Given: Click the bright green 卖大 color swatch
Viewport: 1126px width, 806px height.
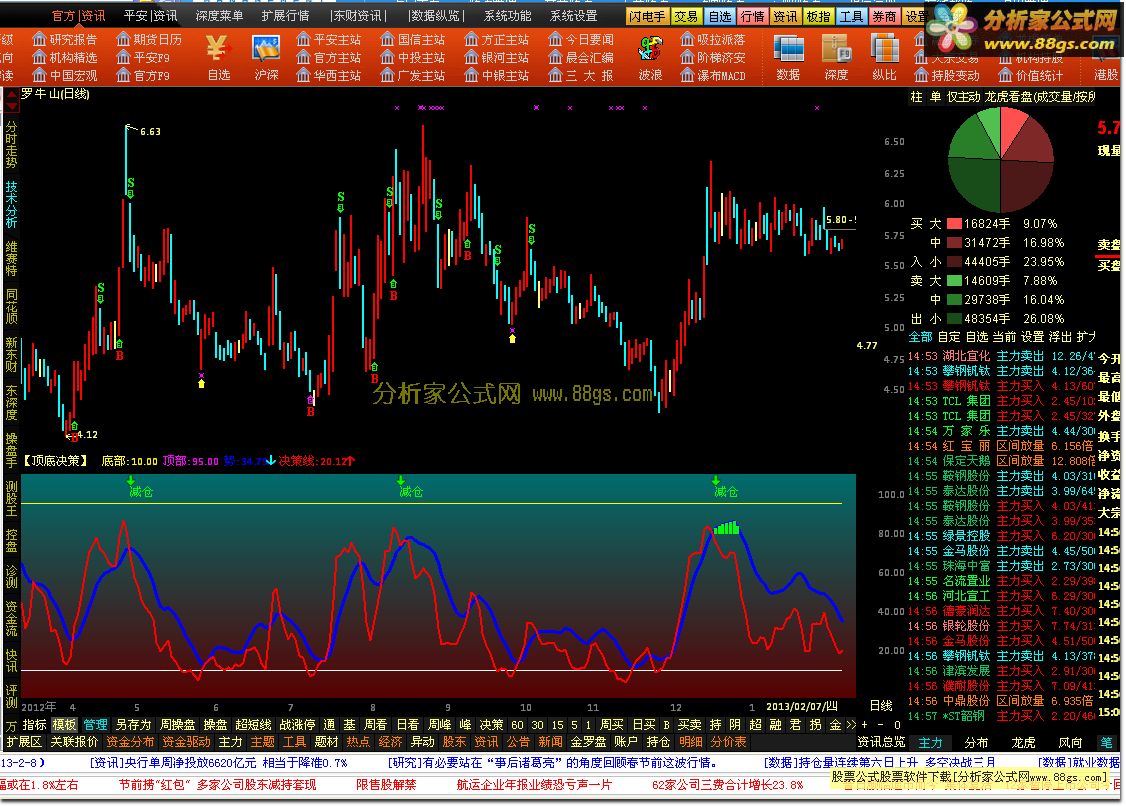Looking at the screenshot, I should click(x=954, y=281).
